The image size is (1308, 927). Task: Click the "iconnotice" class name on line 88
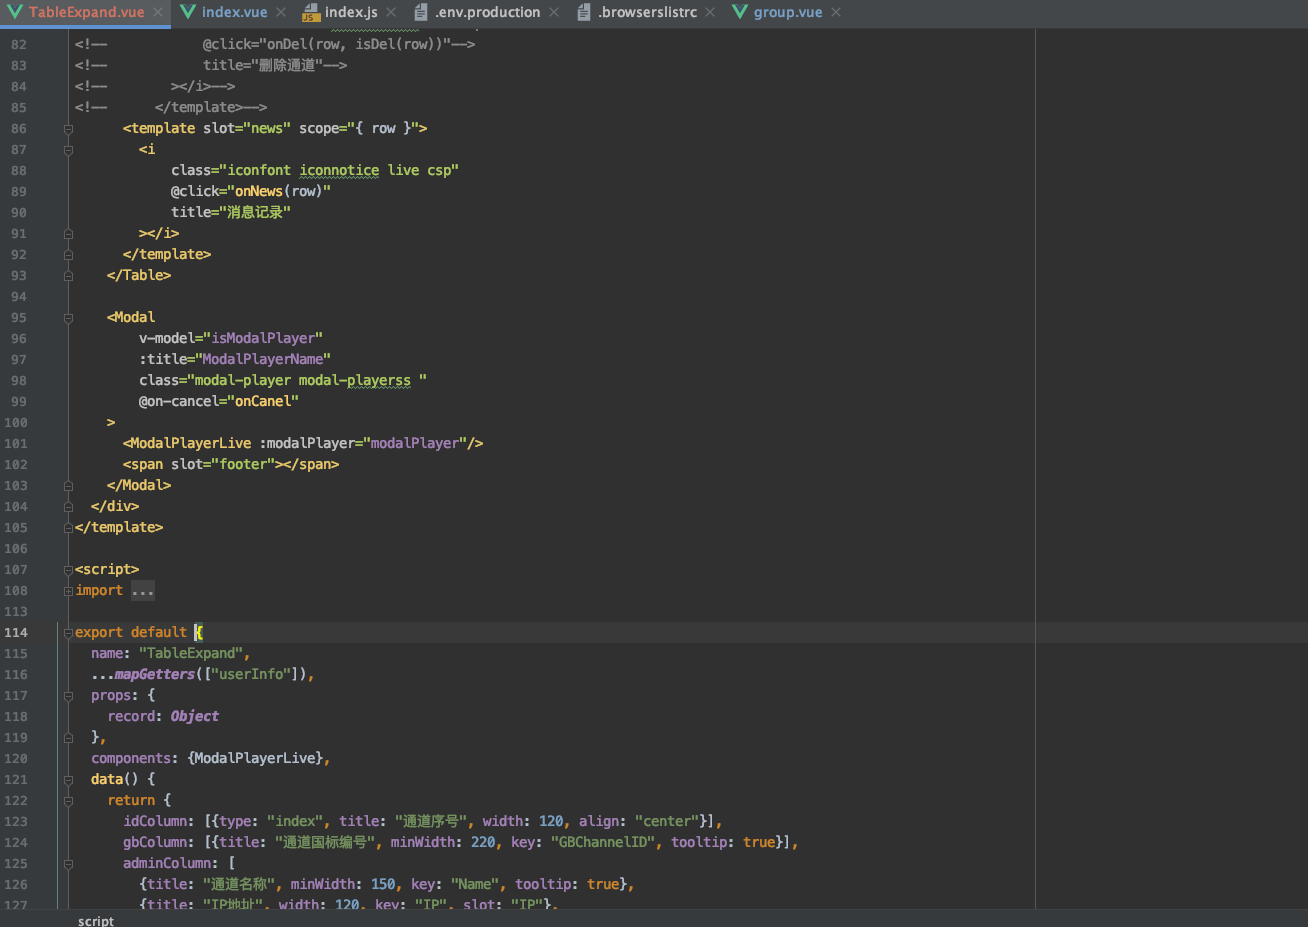[x=339, y=171]
